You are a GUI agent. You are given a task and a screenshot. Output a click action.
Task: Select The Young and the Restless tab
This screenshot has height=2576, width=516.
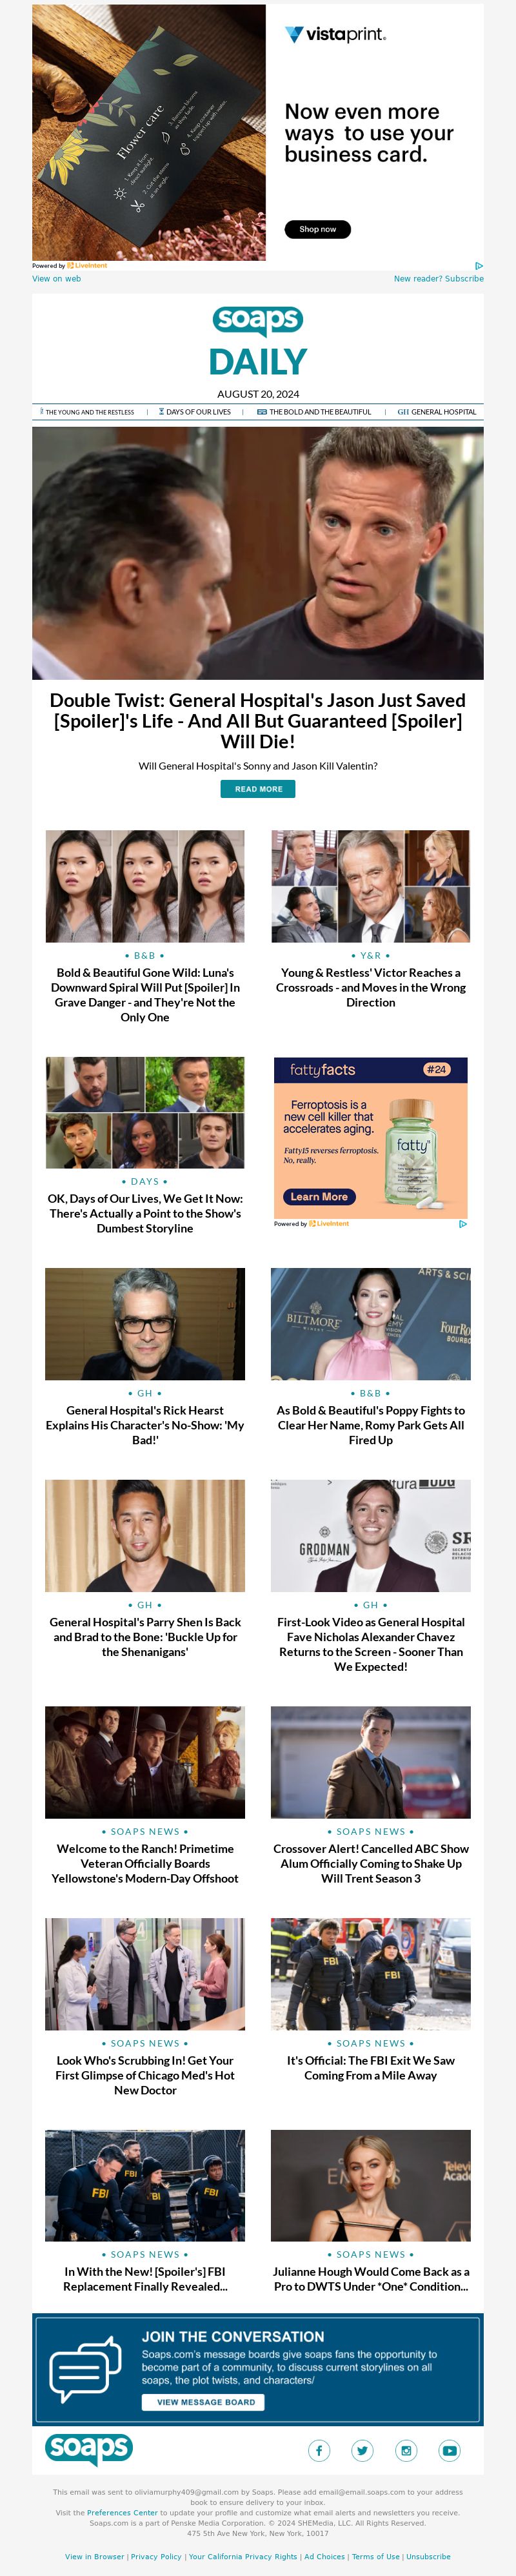point(86,411)
